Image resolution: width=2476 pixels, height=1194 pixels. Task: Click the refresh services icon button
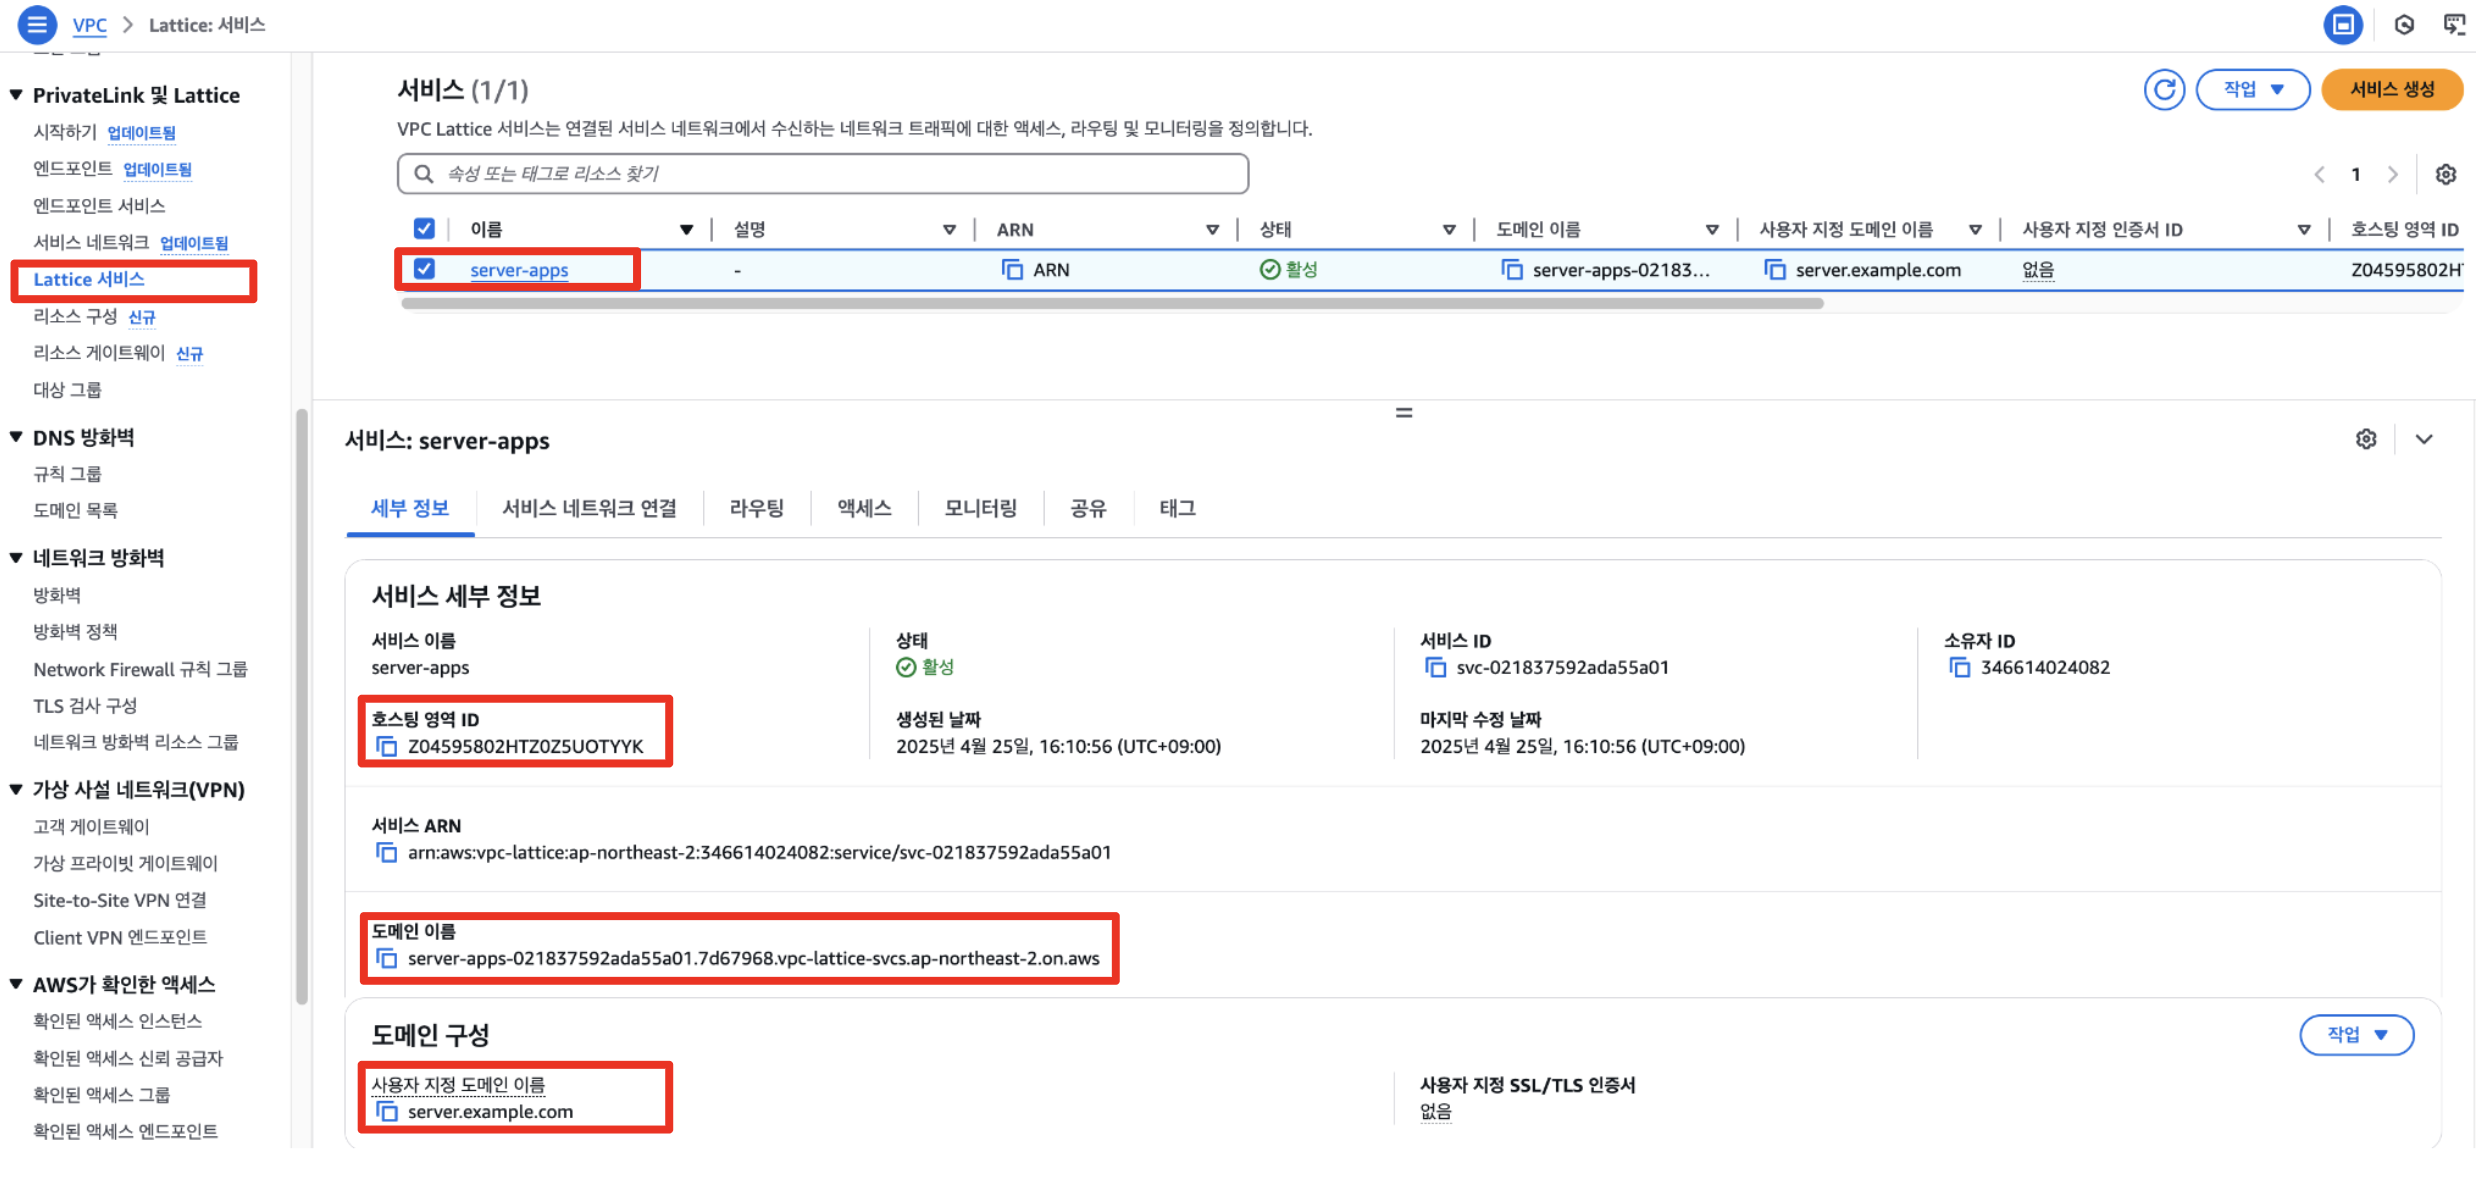[x=2164, y=90]
